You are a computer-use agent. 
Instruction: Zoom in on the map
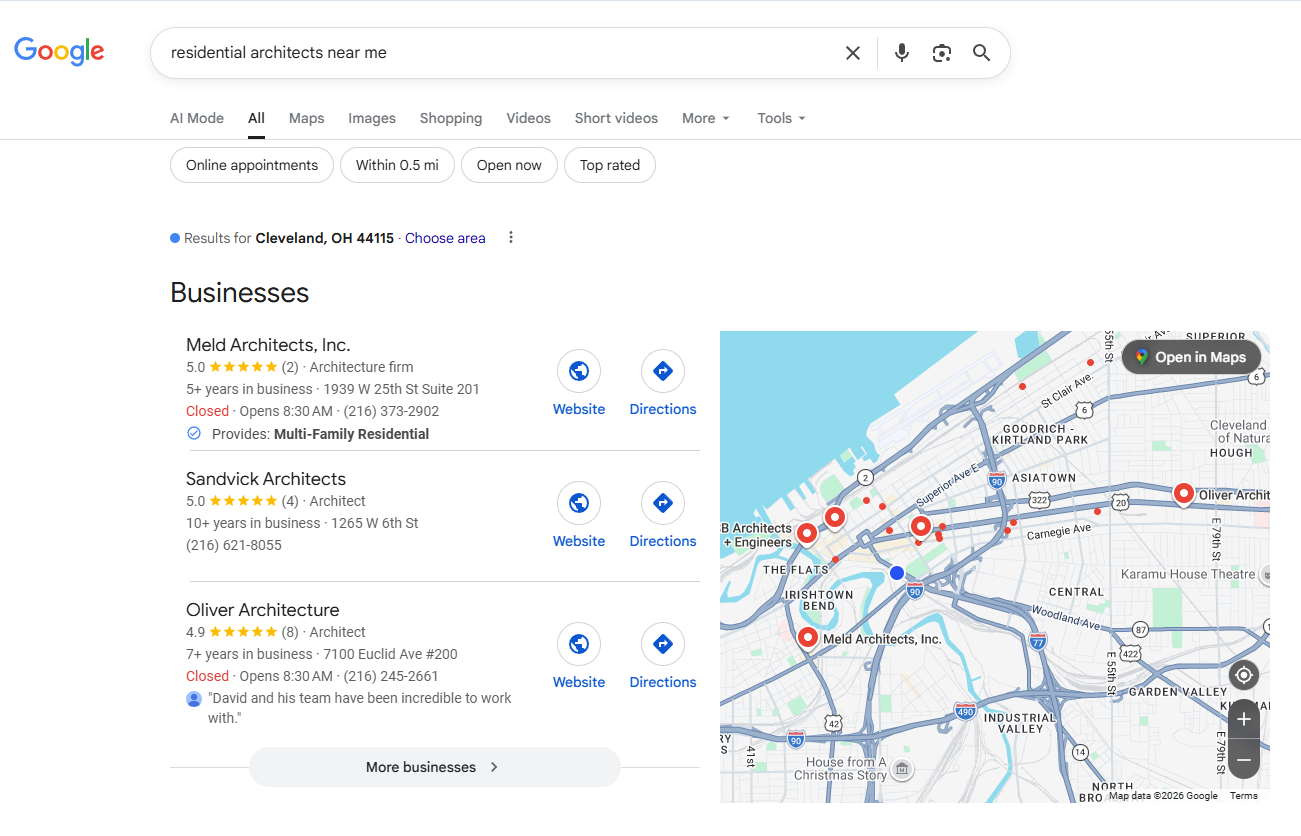[1243, 719]
